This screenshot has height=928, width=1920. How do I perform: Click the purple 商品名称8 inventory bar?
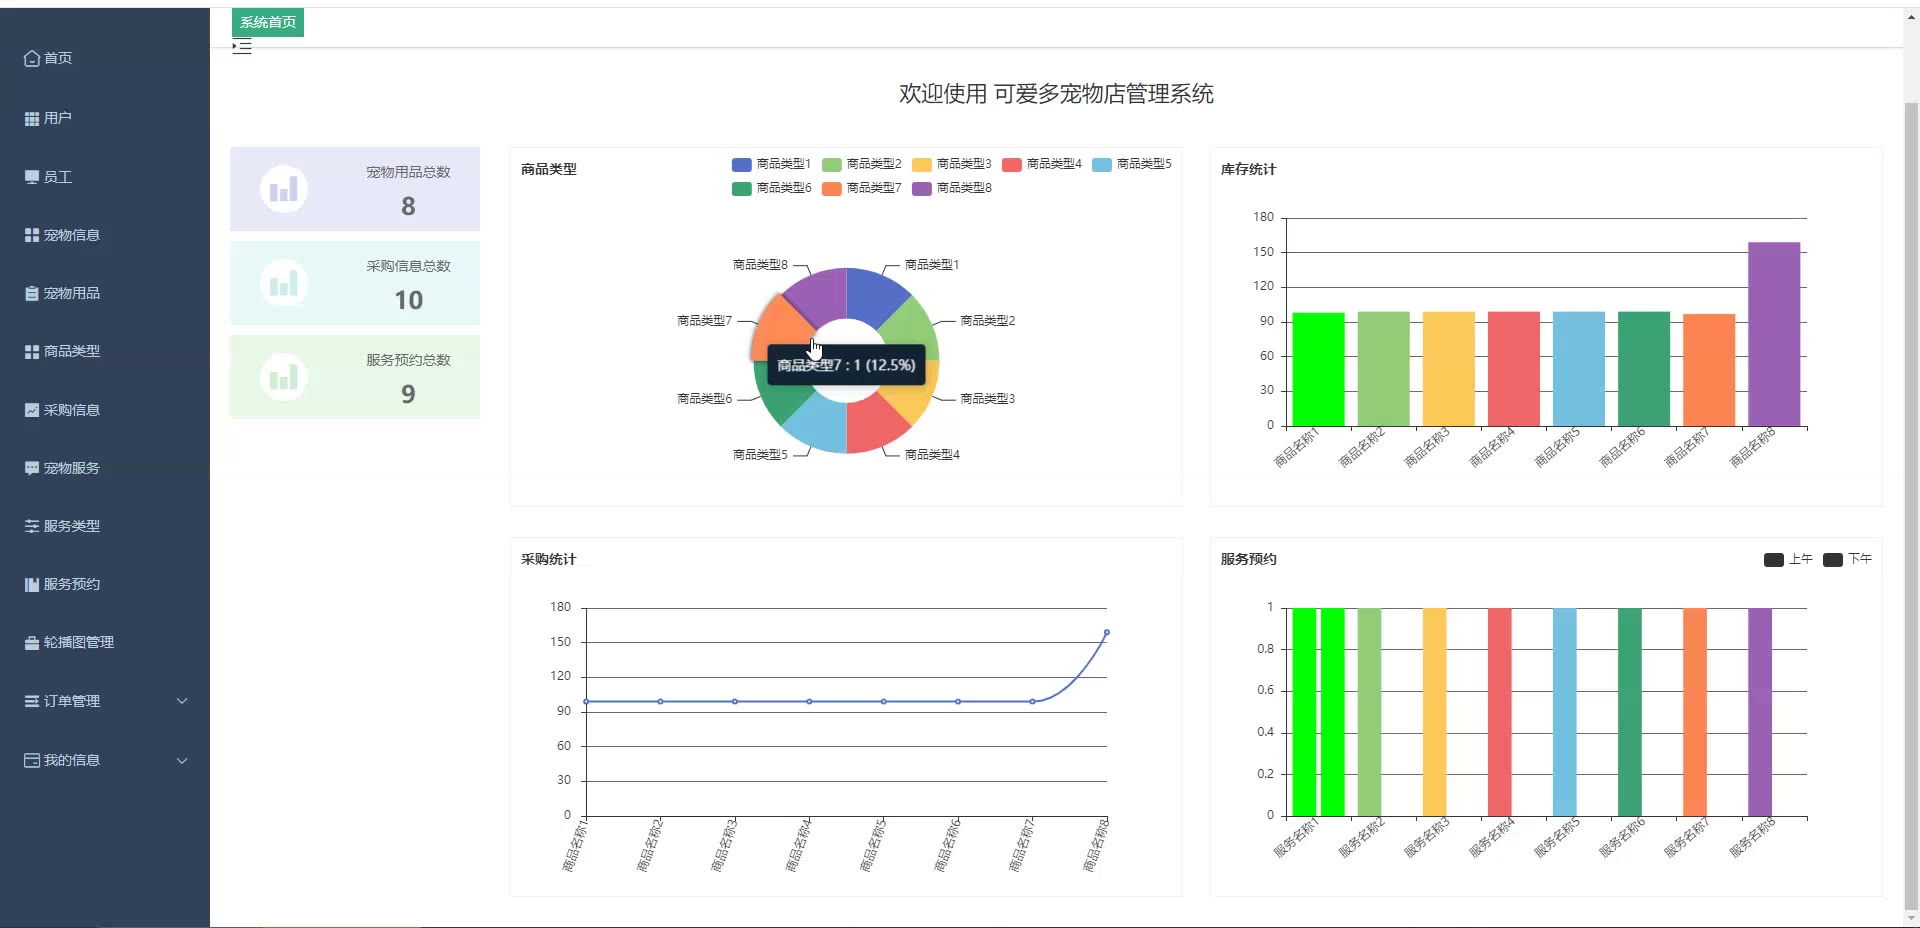pos(1774,334)
